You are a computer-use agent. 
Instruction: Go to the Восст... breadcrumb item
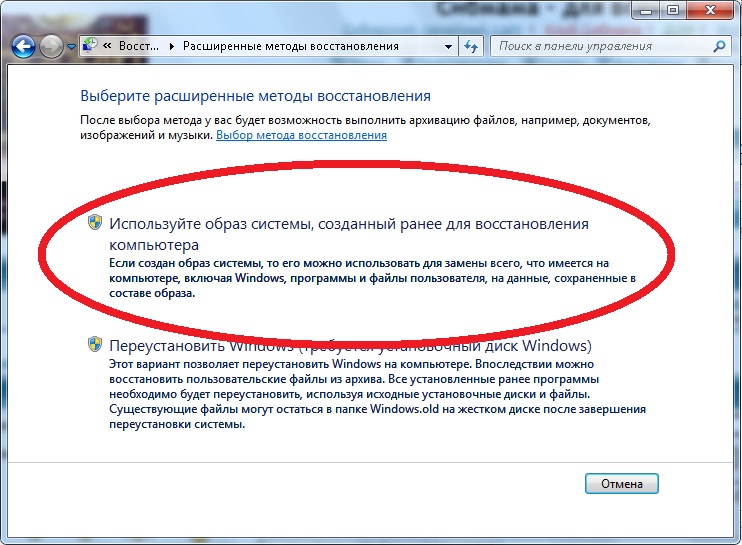tap(139, 46)
